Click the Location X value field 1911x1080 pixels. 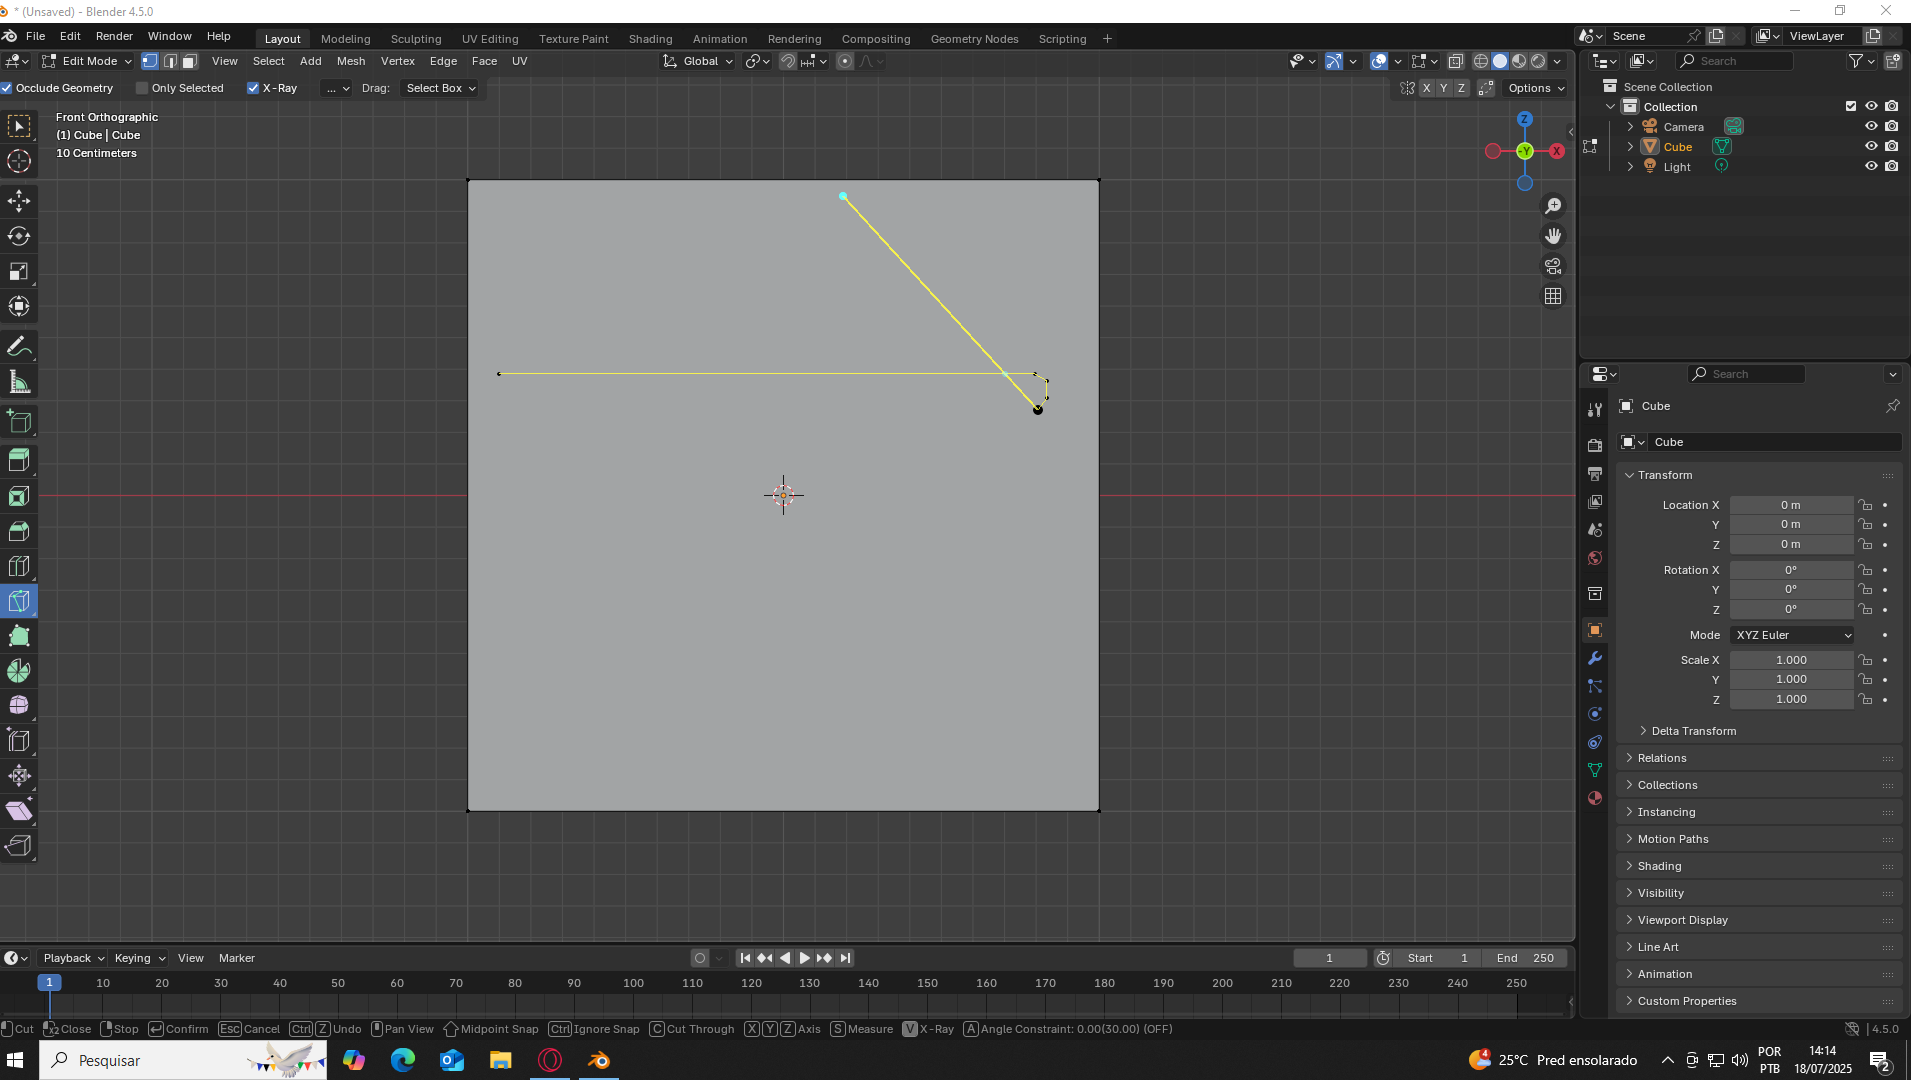coord(1790,505)
